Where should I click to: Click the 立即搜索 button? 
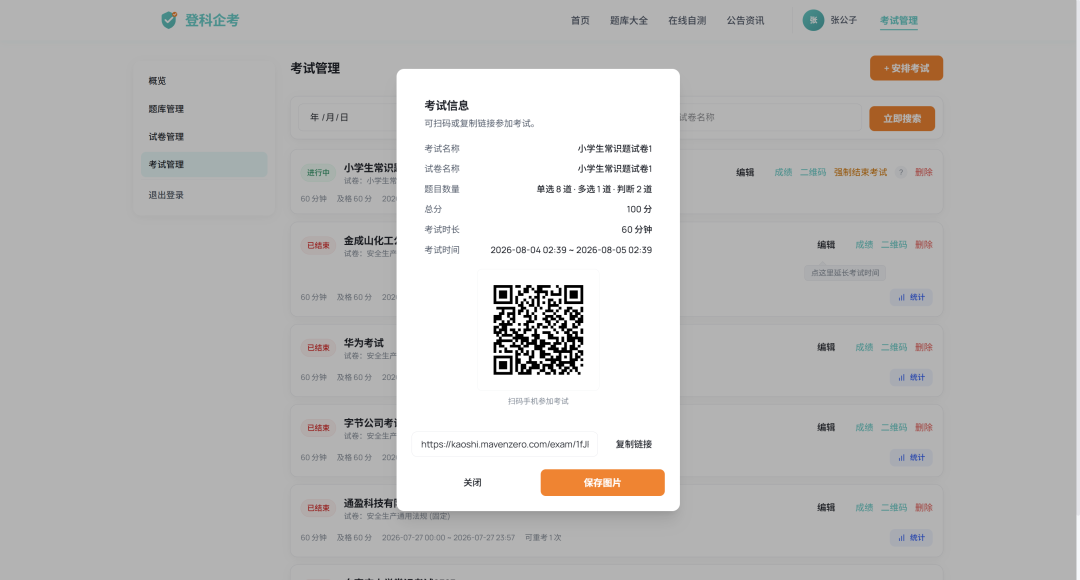pyautogui.click(x=902, y=118)
